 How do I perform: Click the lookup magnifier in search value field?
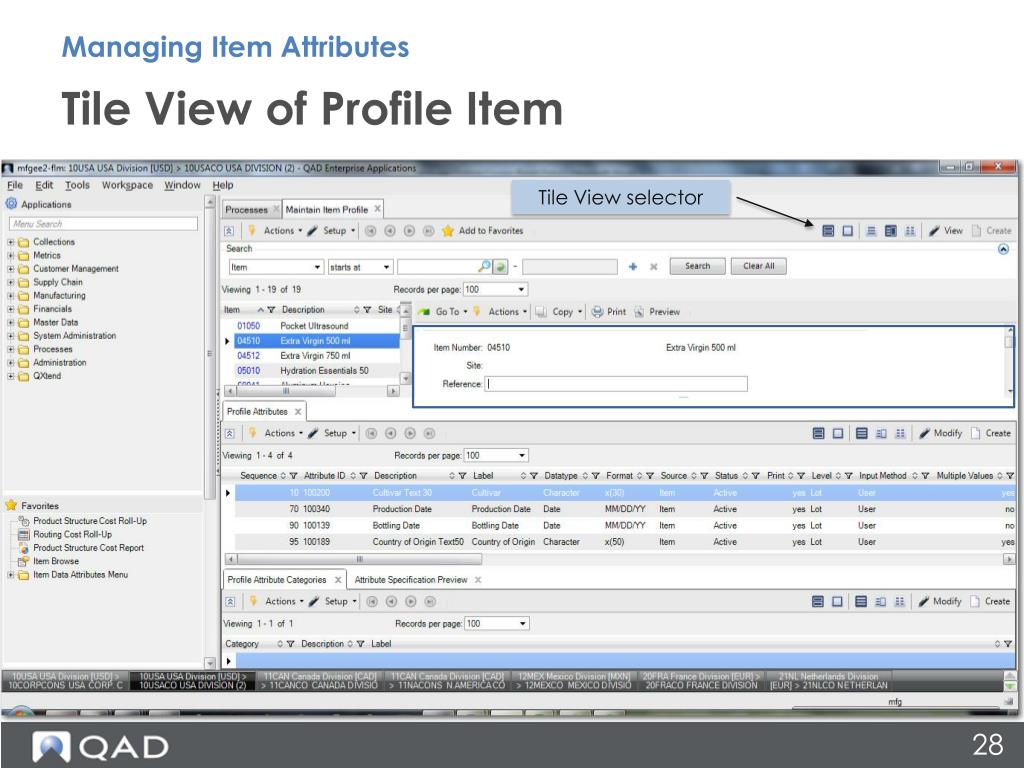coord(484,266)
